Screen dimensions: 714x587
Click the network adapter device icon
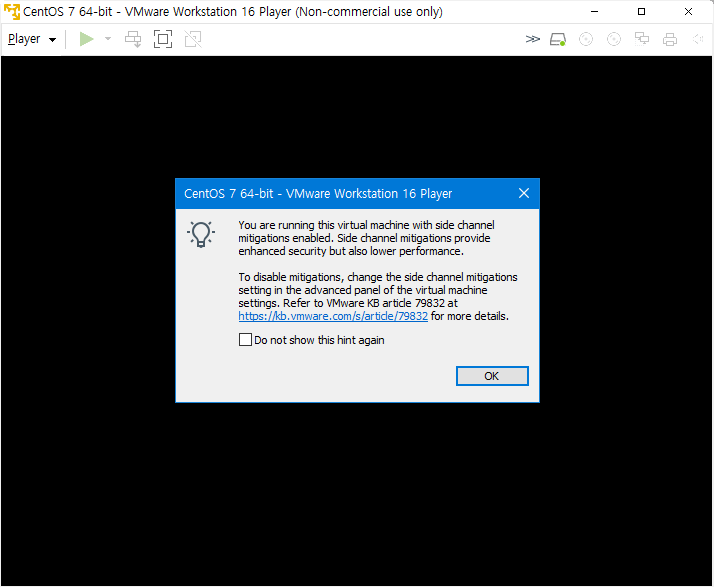point(642,40)
